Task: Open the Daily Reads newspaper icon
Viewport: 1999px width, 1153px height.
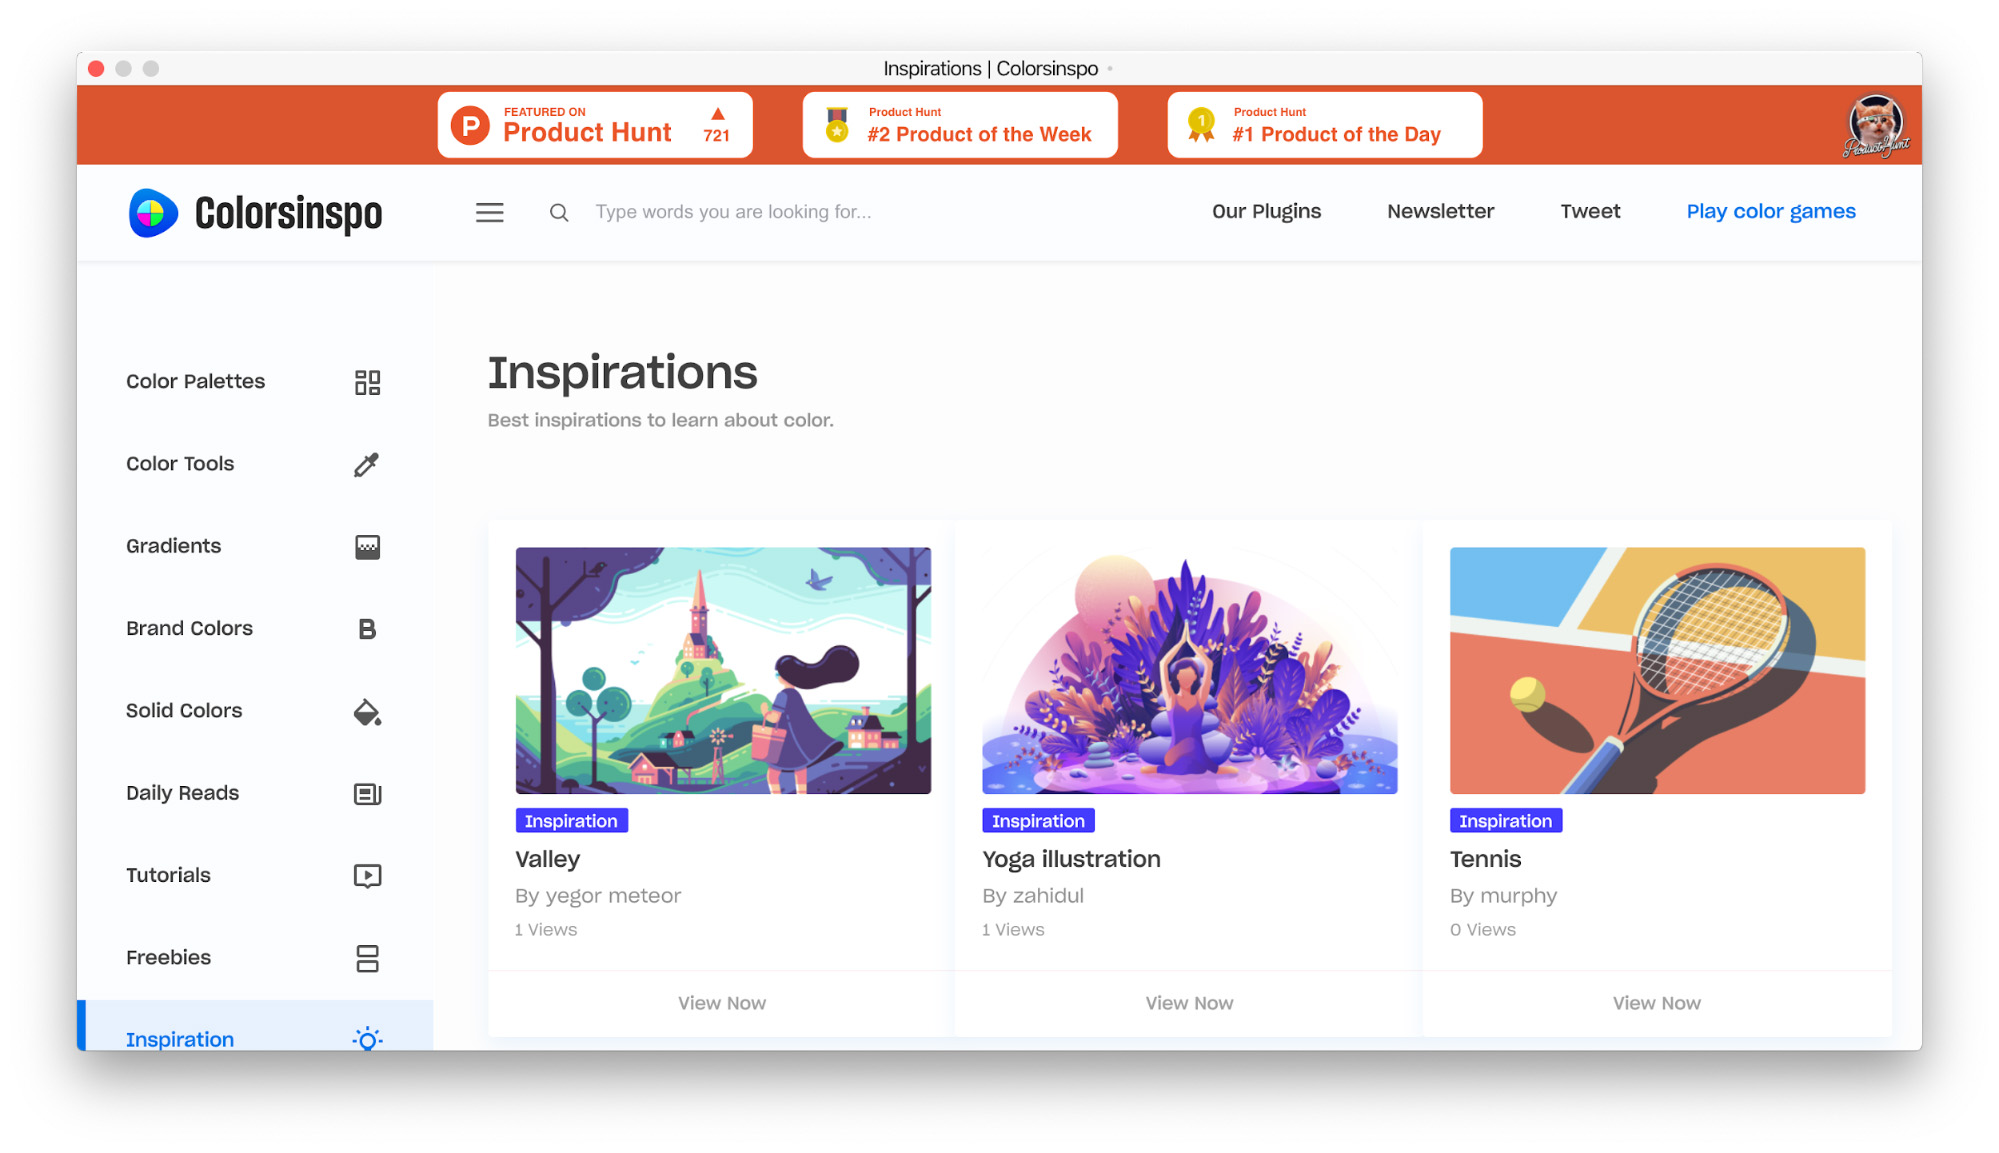Action: (367, 793)
